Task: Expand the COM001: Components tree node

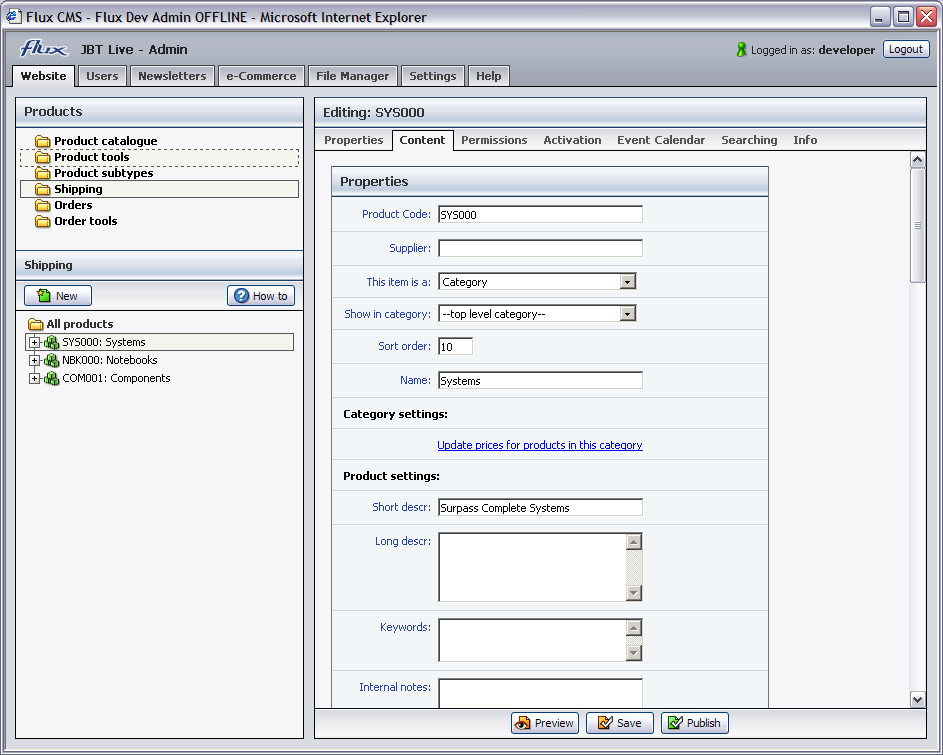Action: pos(34,378)
